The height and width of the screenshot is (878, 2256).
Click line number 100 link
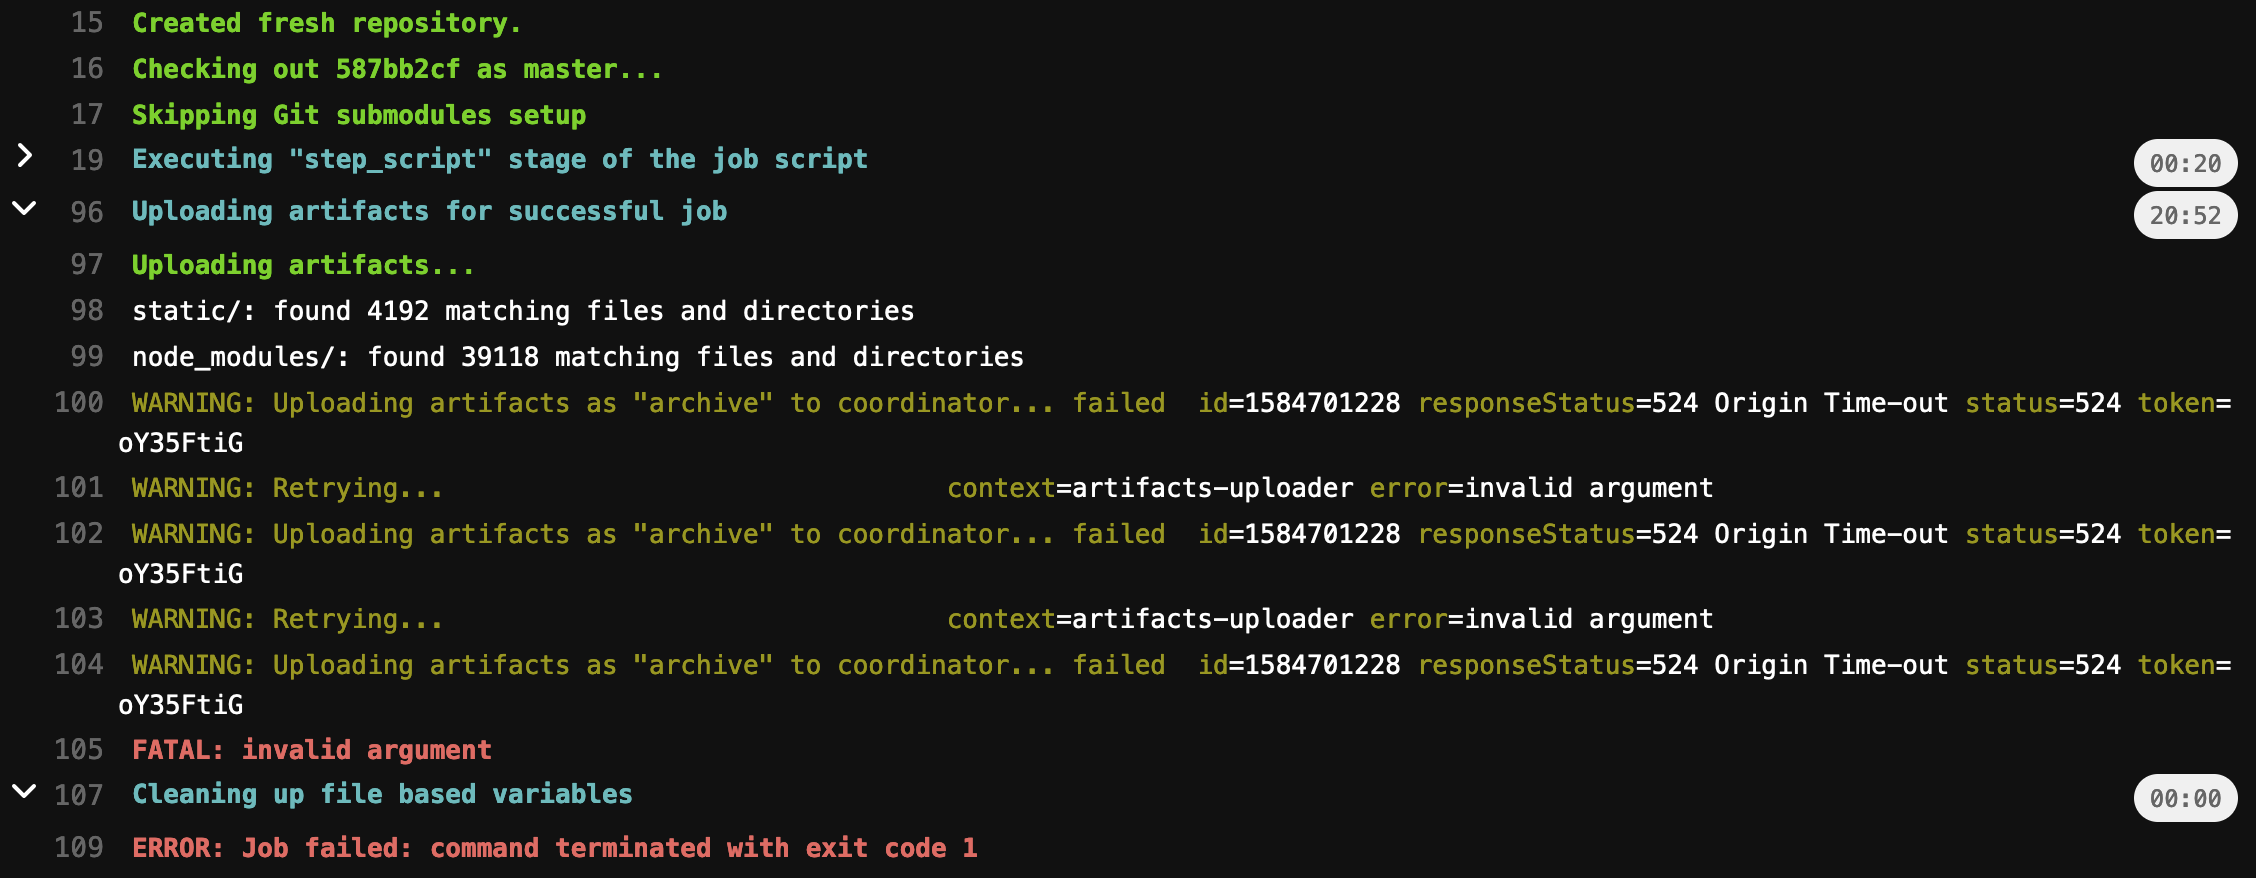tap(79, 402)
